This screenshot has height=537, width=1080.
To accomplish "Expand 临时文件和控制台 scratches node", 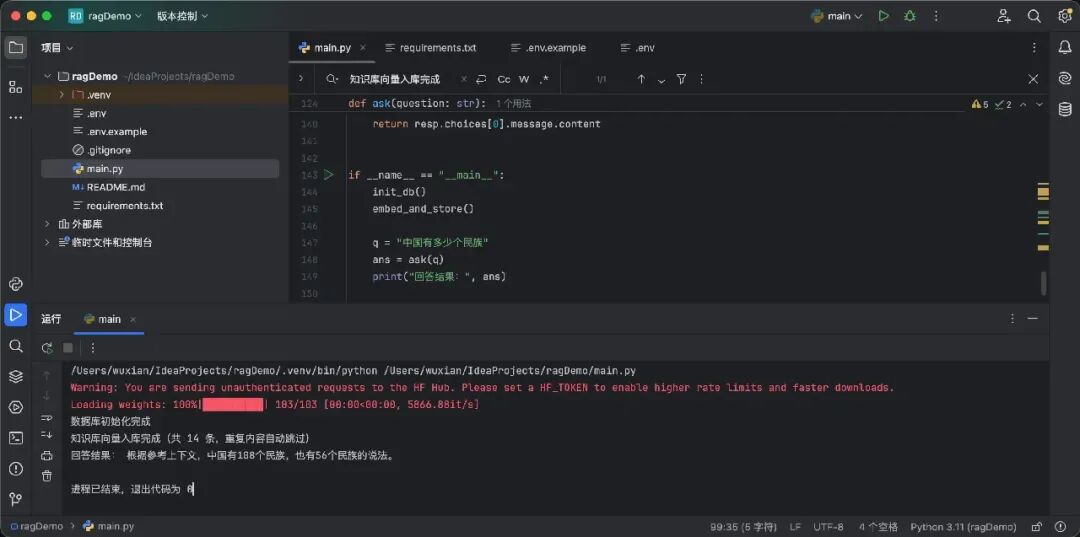I will [x=47, y=242].
